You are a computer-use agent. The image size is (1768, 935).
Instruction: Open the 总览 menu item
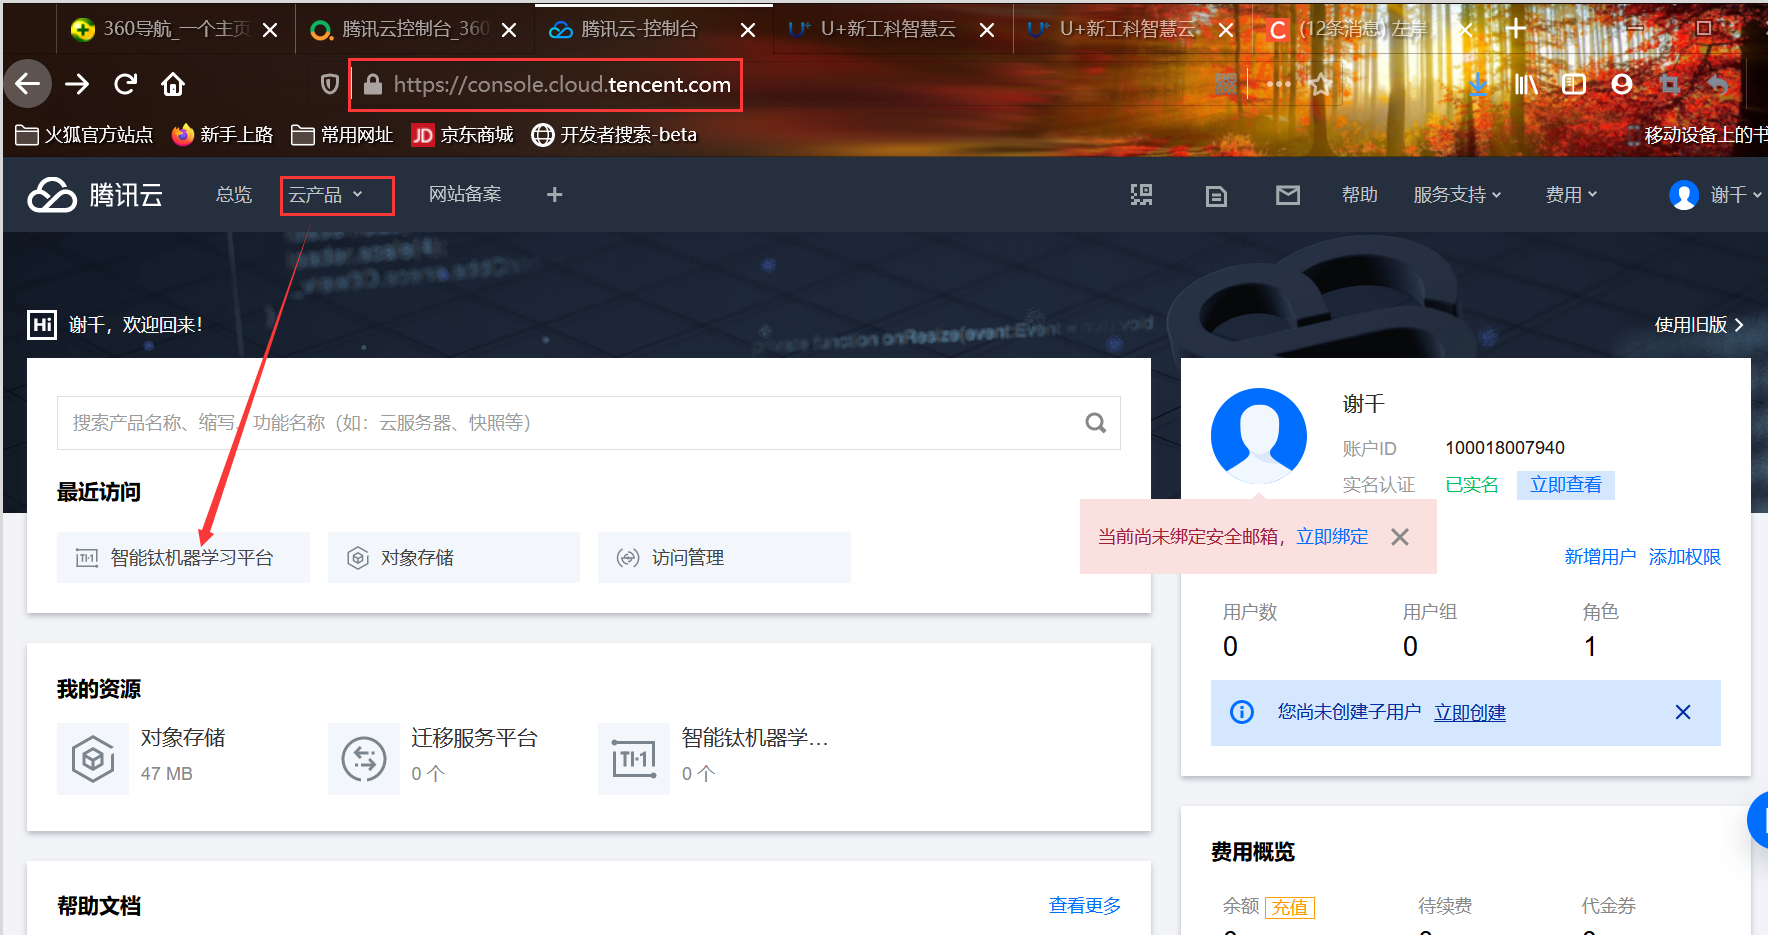[x=234, y=195]
